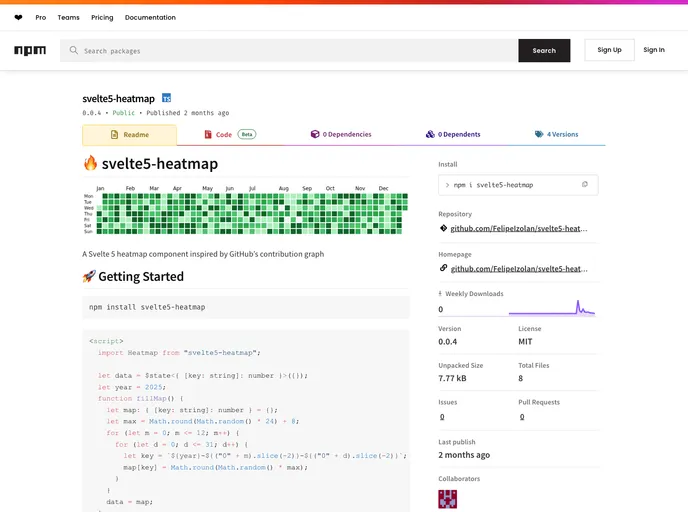Click the Issues count link

[442, 417]
